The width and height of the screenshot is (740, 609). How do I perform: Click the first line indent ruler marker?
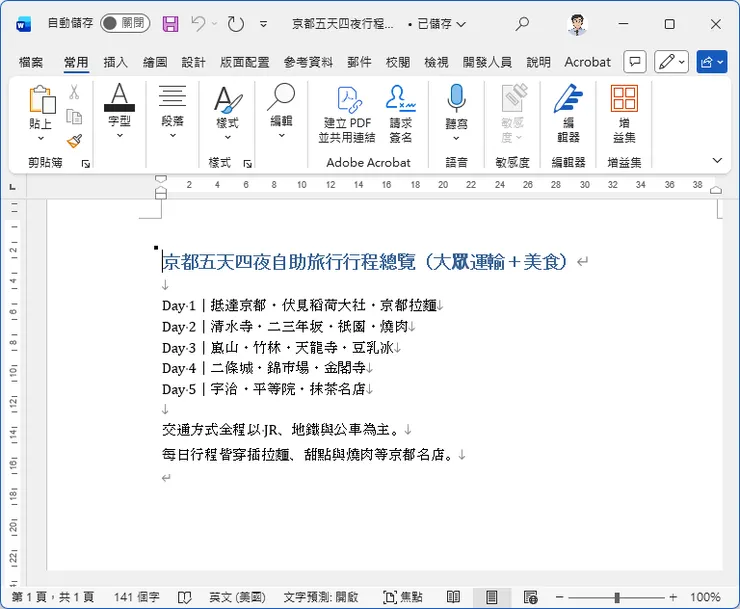pyautogui.click(x=161, y=179)
